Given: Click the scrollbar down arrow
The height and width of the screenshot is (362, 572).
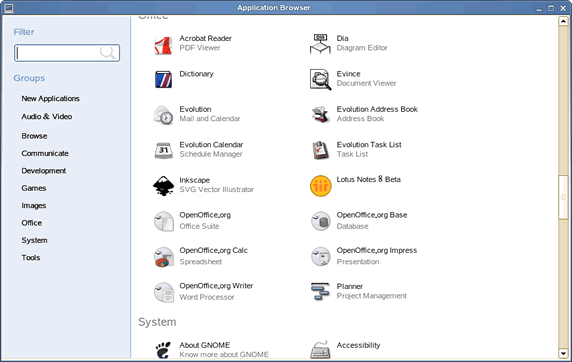Looking at the screenshot, I should (x=563, y=353).
